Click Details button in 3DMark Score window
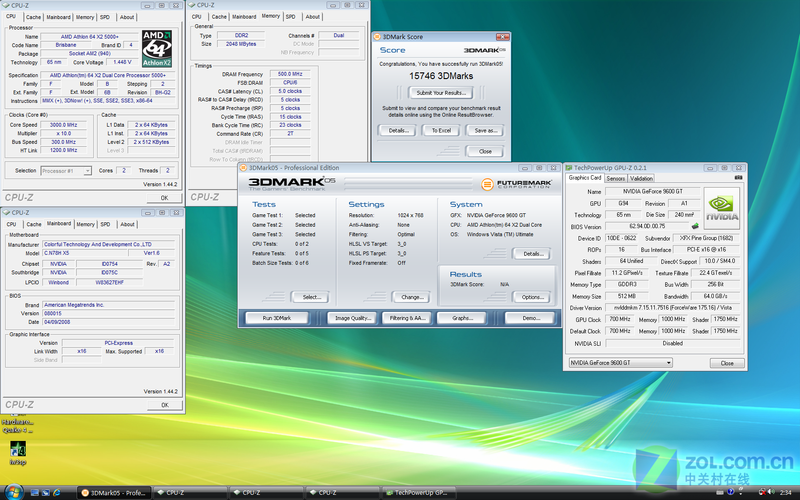The width and height of the screenshot is (800, 500). [398, 131]
